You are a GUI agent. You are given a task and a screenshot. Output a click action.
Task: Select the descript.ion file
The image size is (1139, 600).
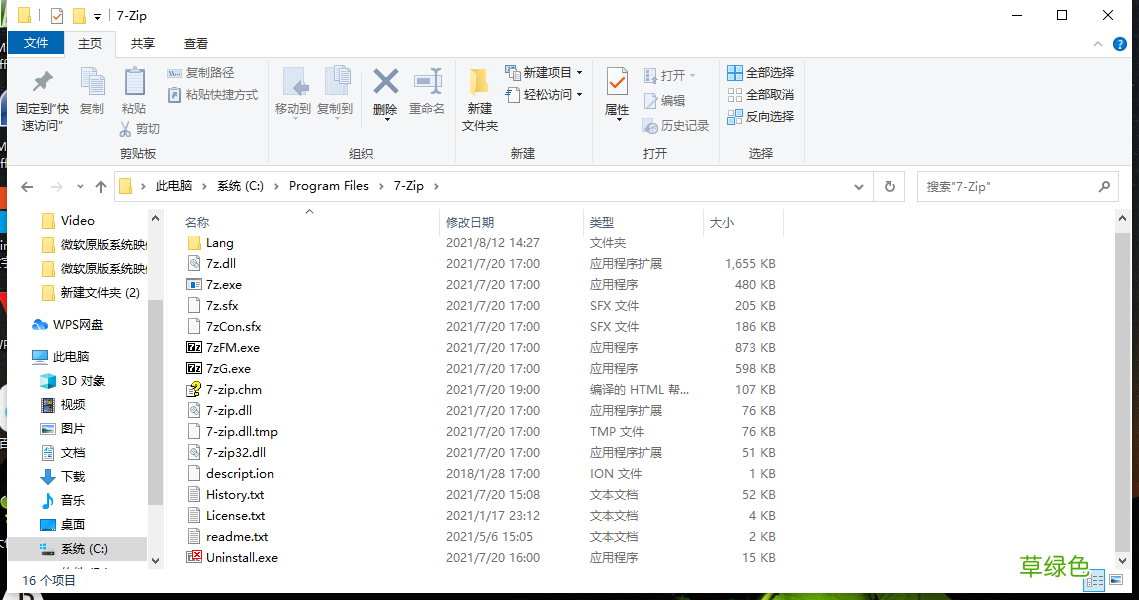click(240, 474)
